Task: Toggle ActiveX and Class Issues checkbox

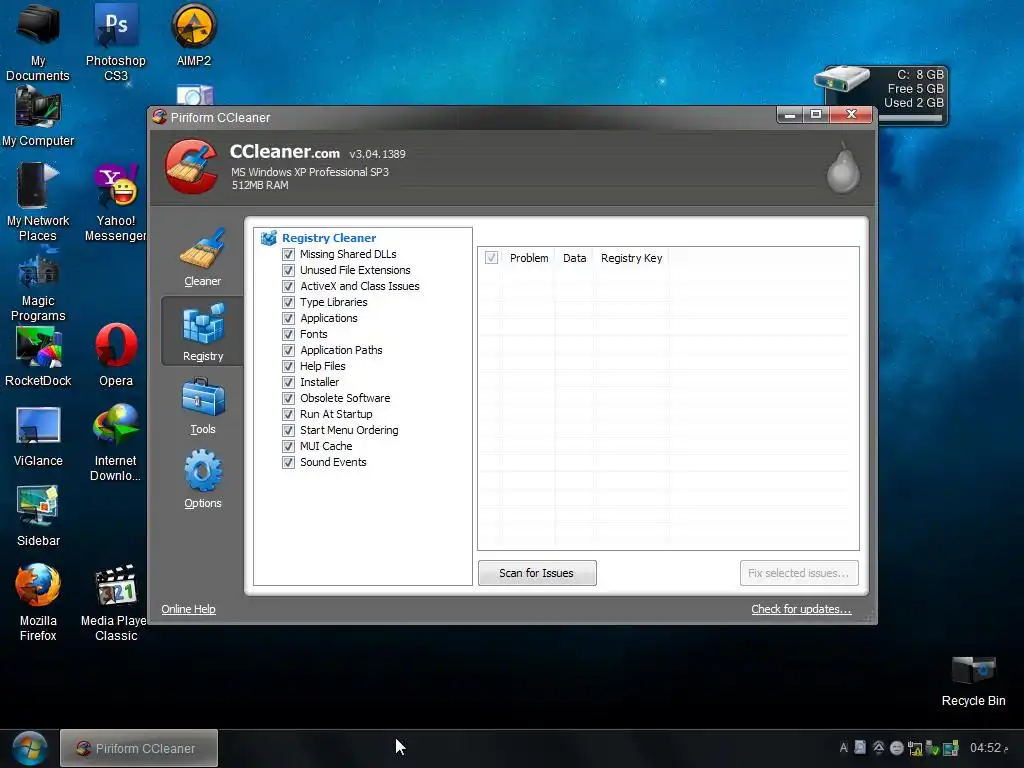Action: (288, 286)
